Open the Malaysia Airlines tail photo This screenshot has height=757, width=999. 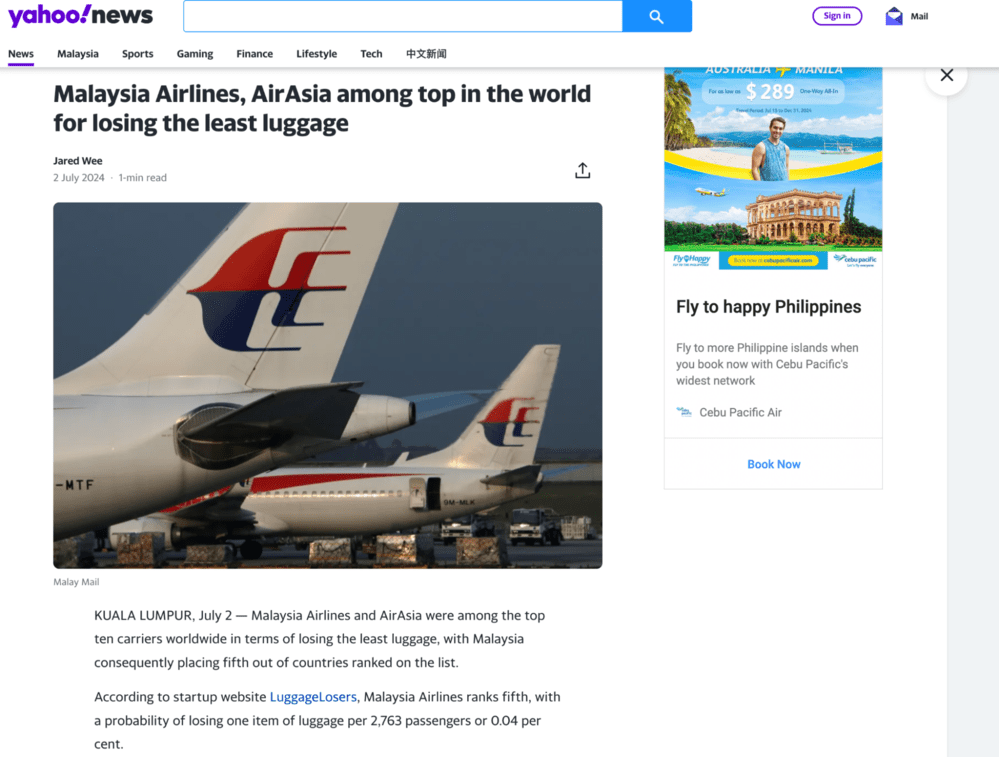[x=327, y=386]
